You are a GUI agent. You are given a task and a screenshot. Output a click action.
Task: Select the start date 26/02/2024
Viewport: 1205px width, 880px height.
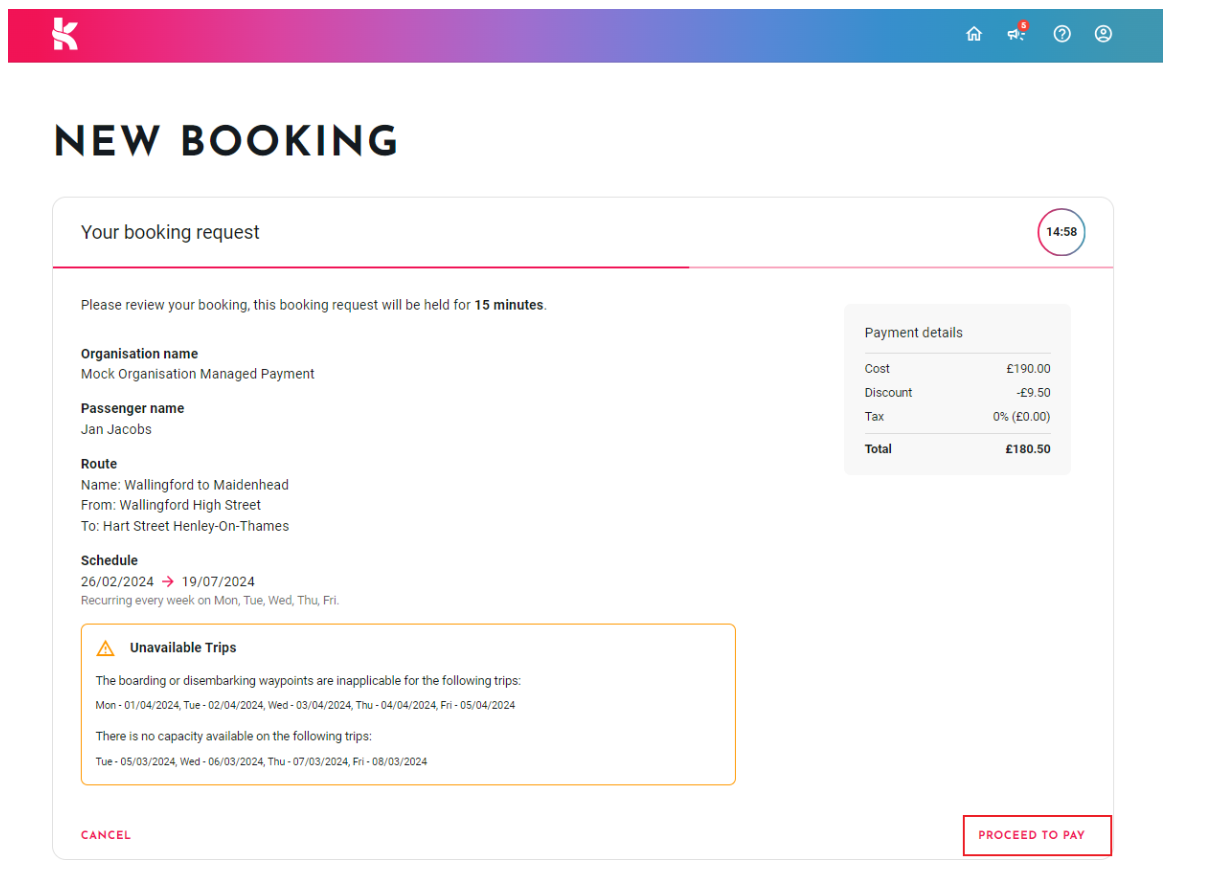(117, 581)
